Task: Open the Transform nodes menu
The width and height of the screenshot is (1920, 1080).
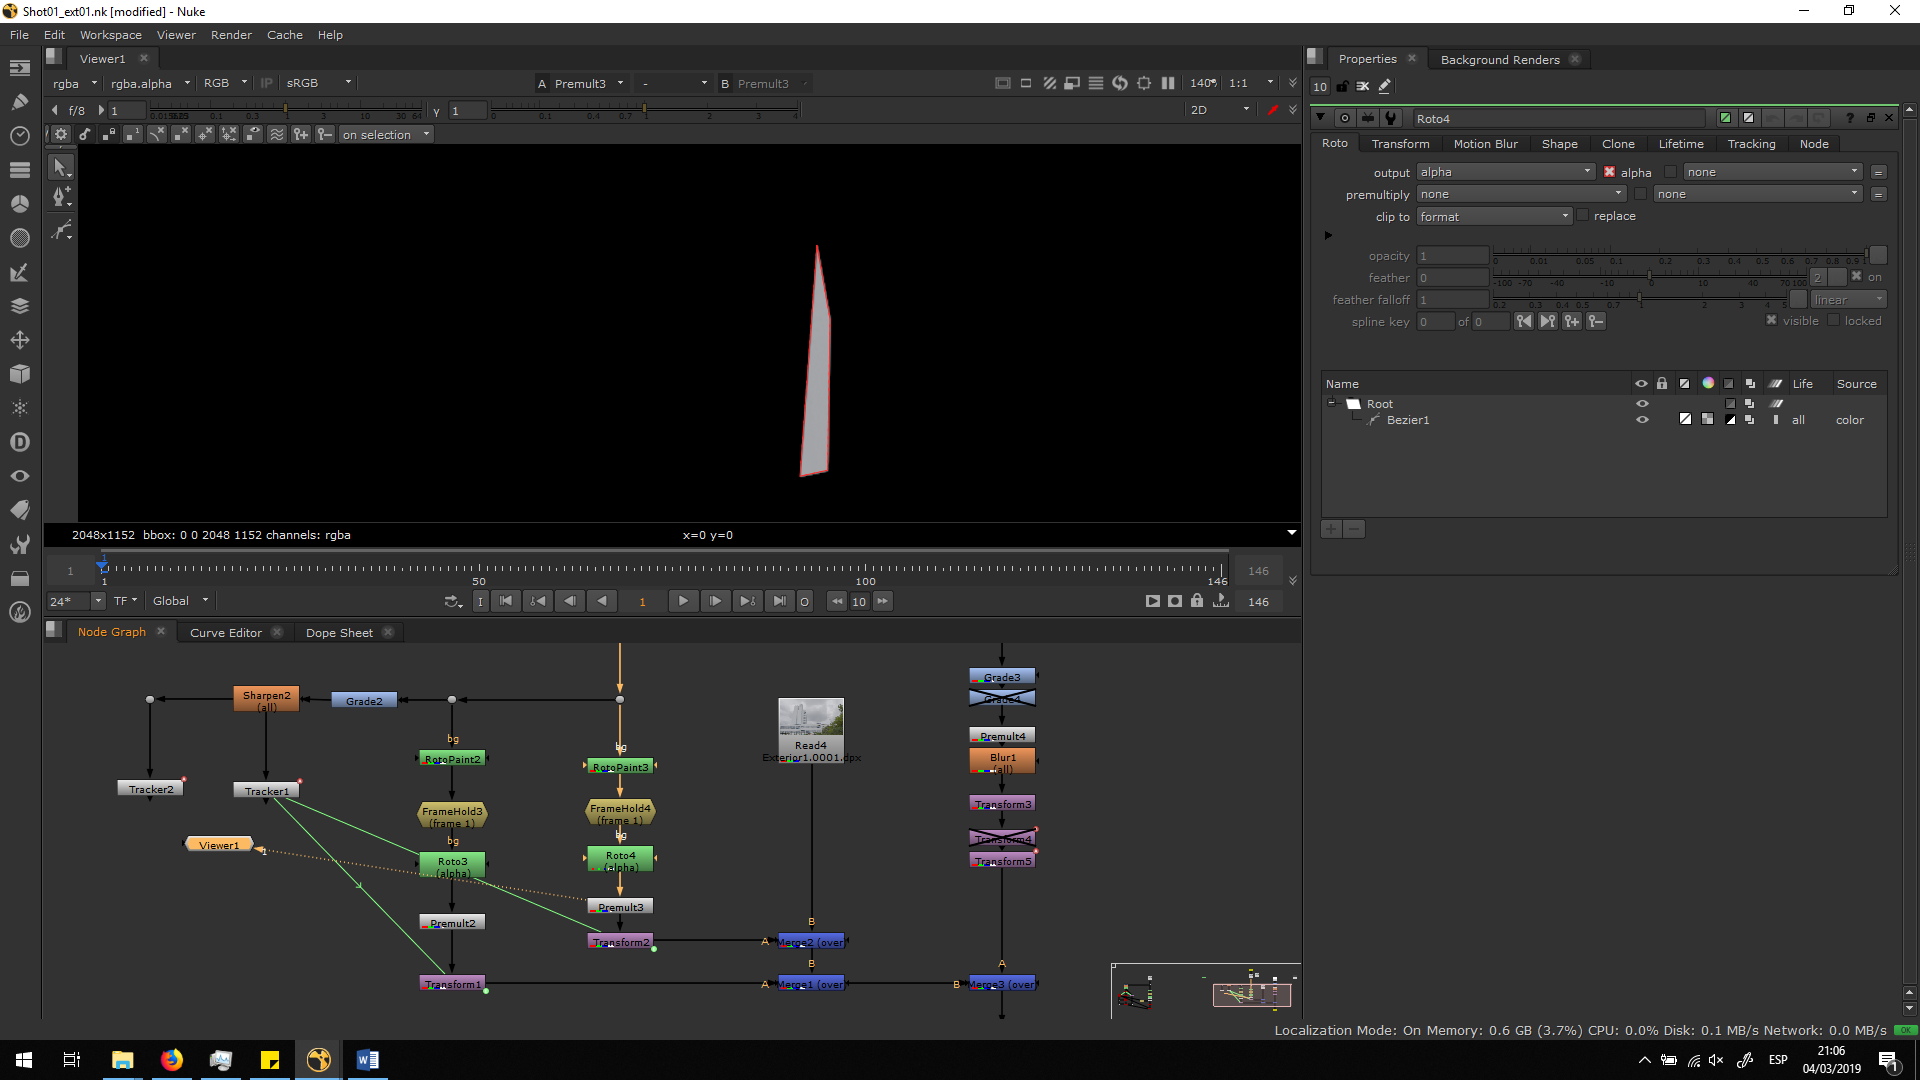Action: point(19,340)
